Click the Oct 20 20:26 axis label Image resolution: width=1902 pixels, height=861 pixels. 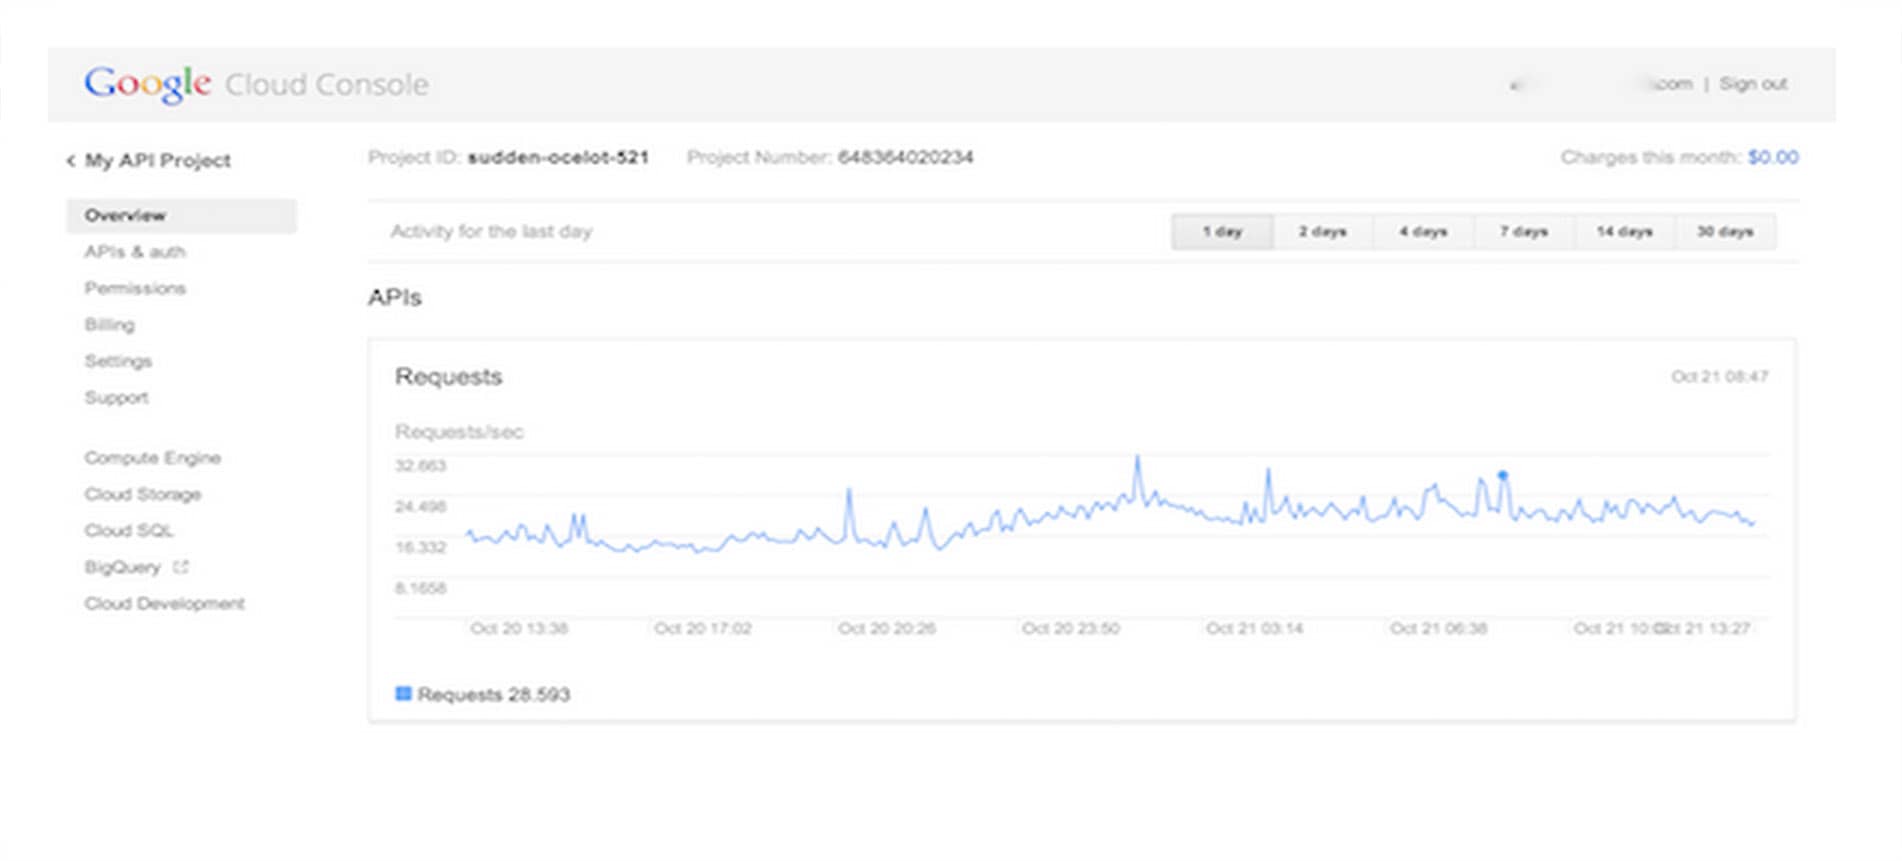pyautogui.click(x=887, y=628)
